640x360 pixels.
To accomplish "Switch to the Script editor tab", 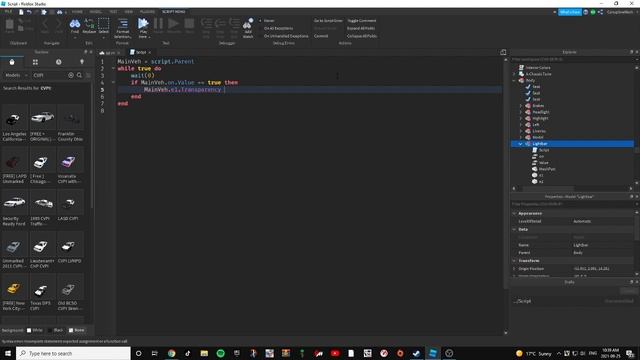I will click(x=141, y=52).
